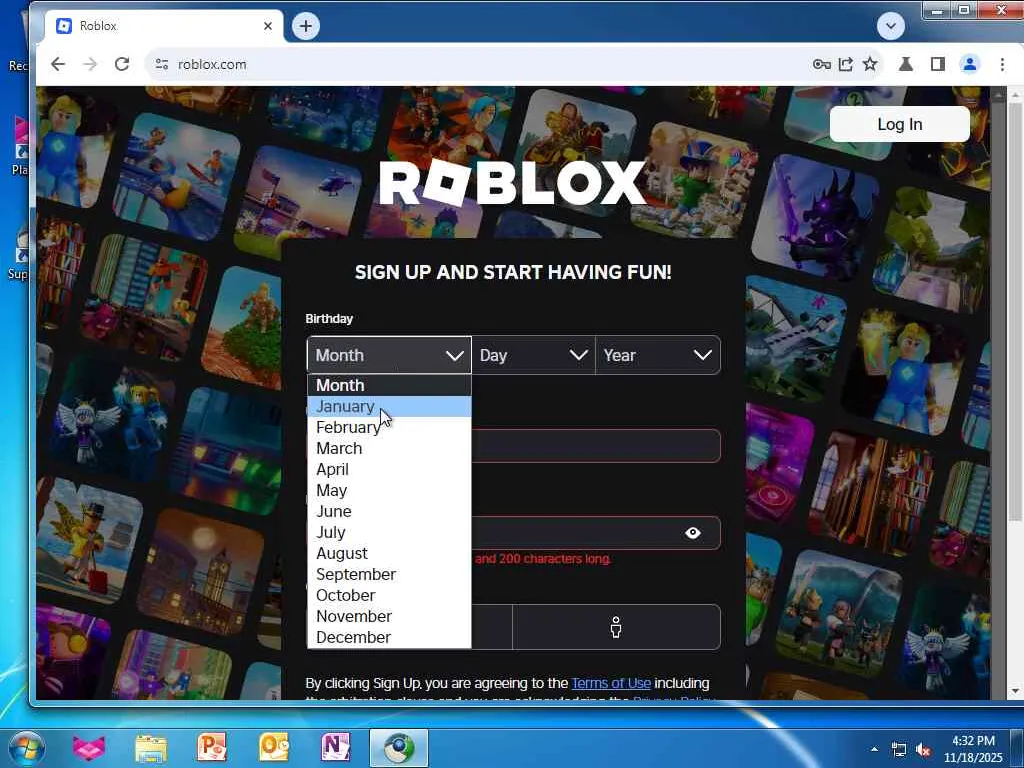Open Chrome Labs flask icon

(906, 64)
